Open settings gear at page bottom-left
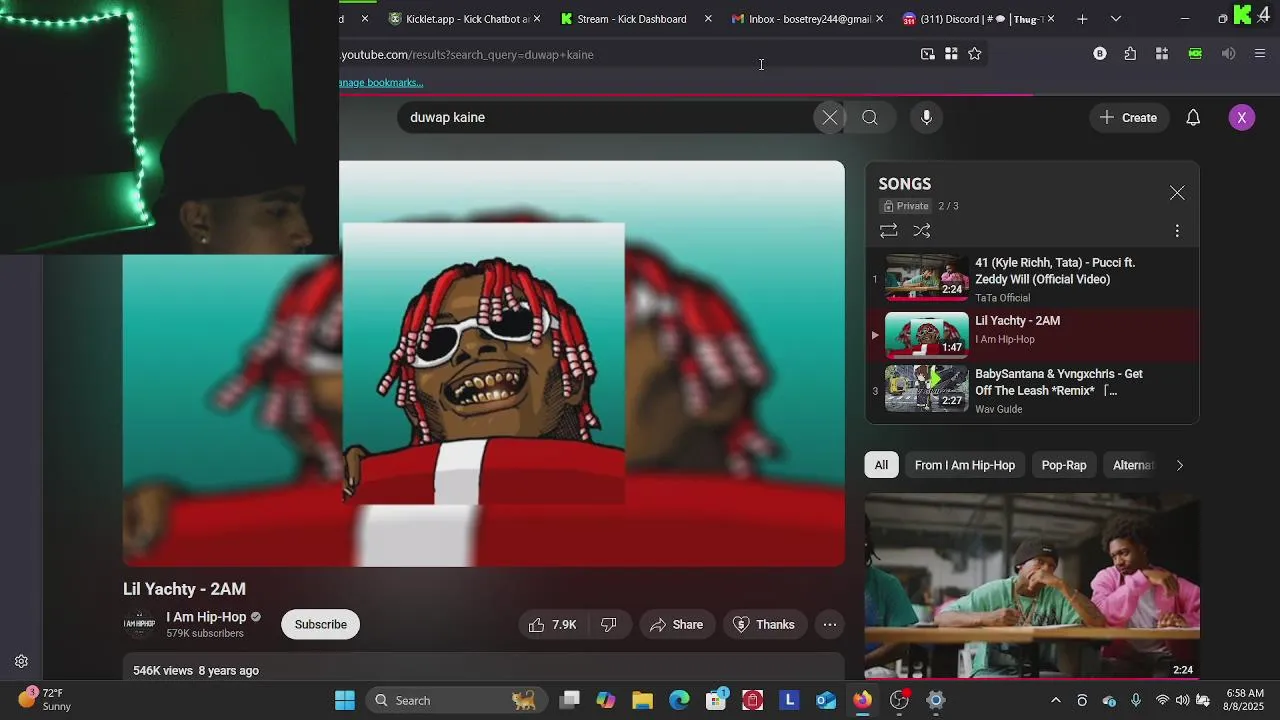 21,662
